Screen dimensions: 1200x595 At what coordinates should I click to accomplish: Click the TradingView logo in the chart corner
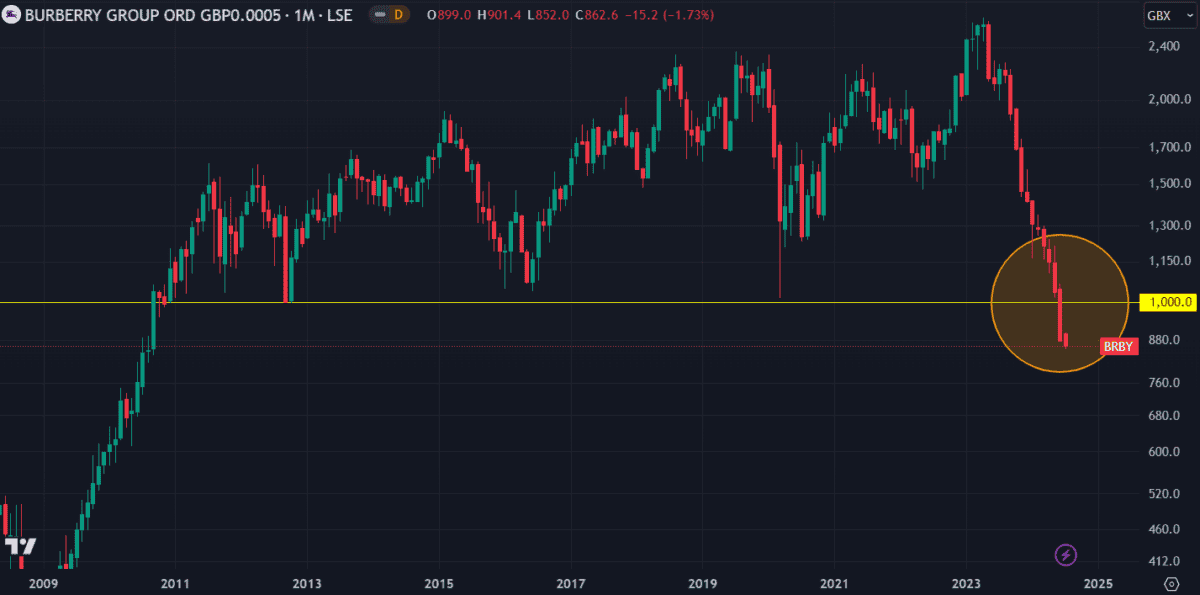(20, 547)
